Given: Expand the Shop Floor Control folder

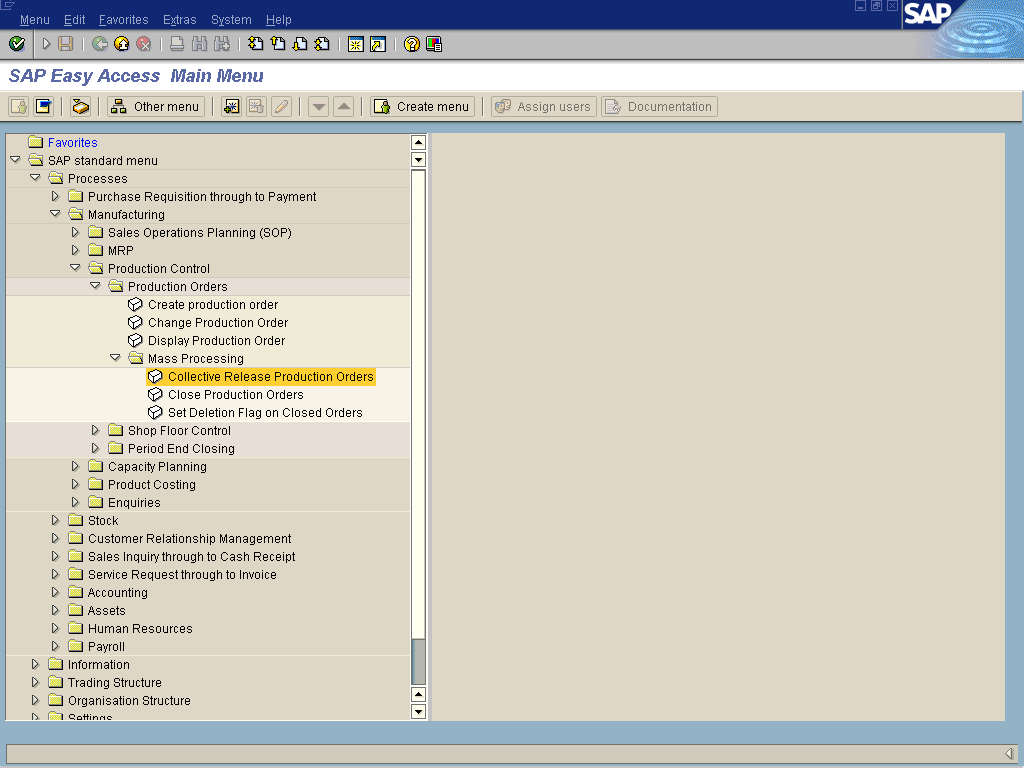Looking at the screenshot, I should (x=95, y=430).
